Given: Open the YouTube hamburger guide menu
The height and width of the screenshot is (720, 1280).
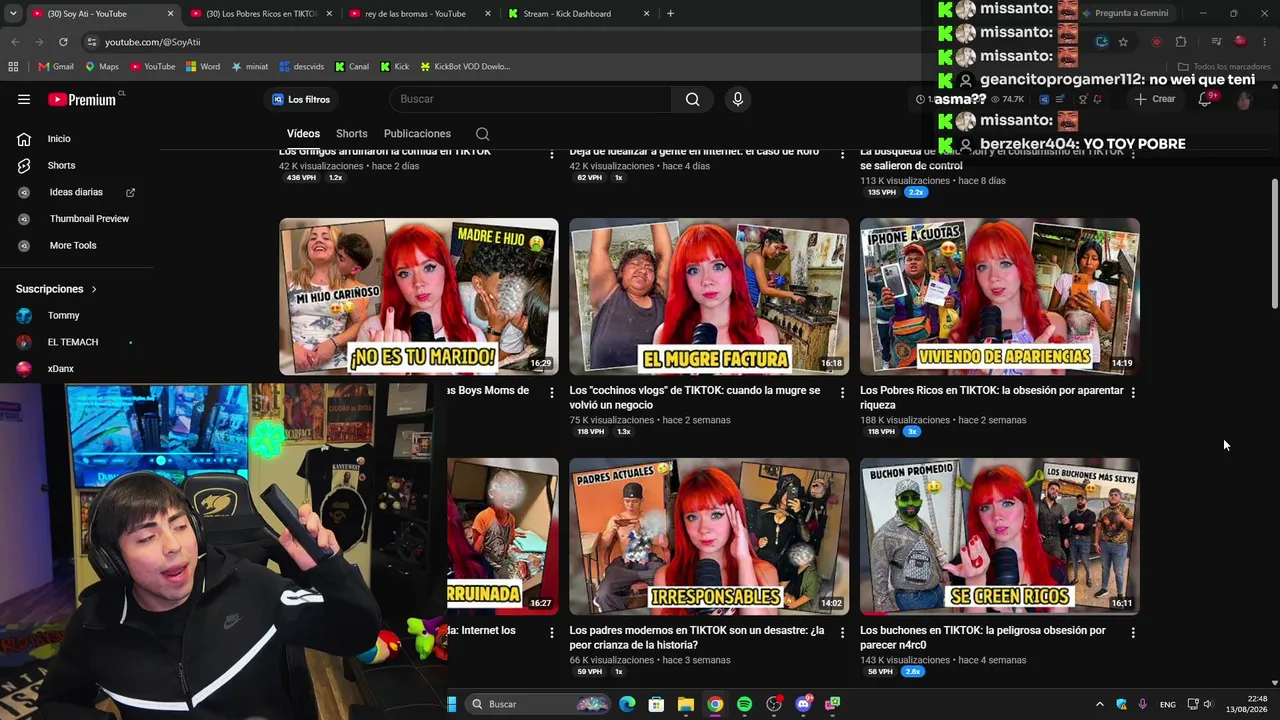Looking at the screenshot, I should 24,99.
